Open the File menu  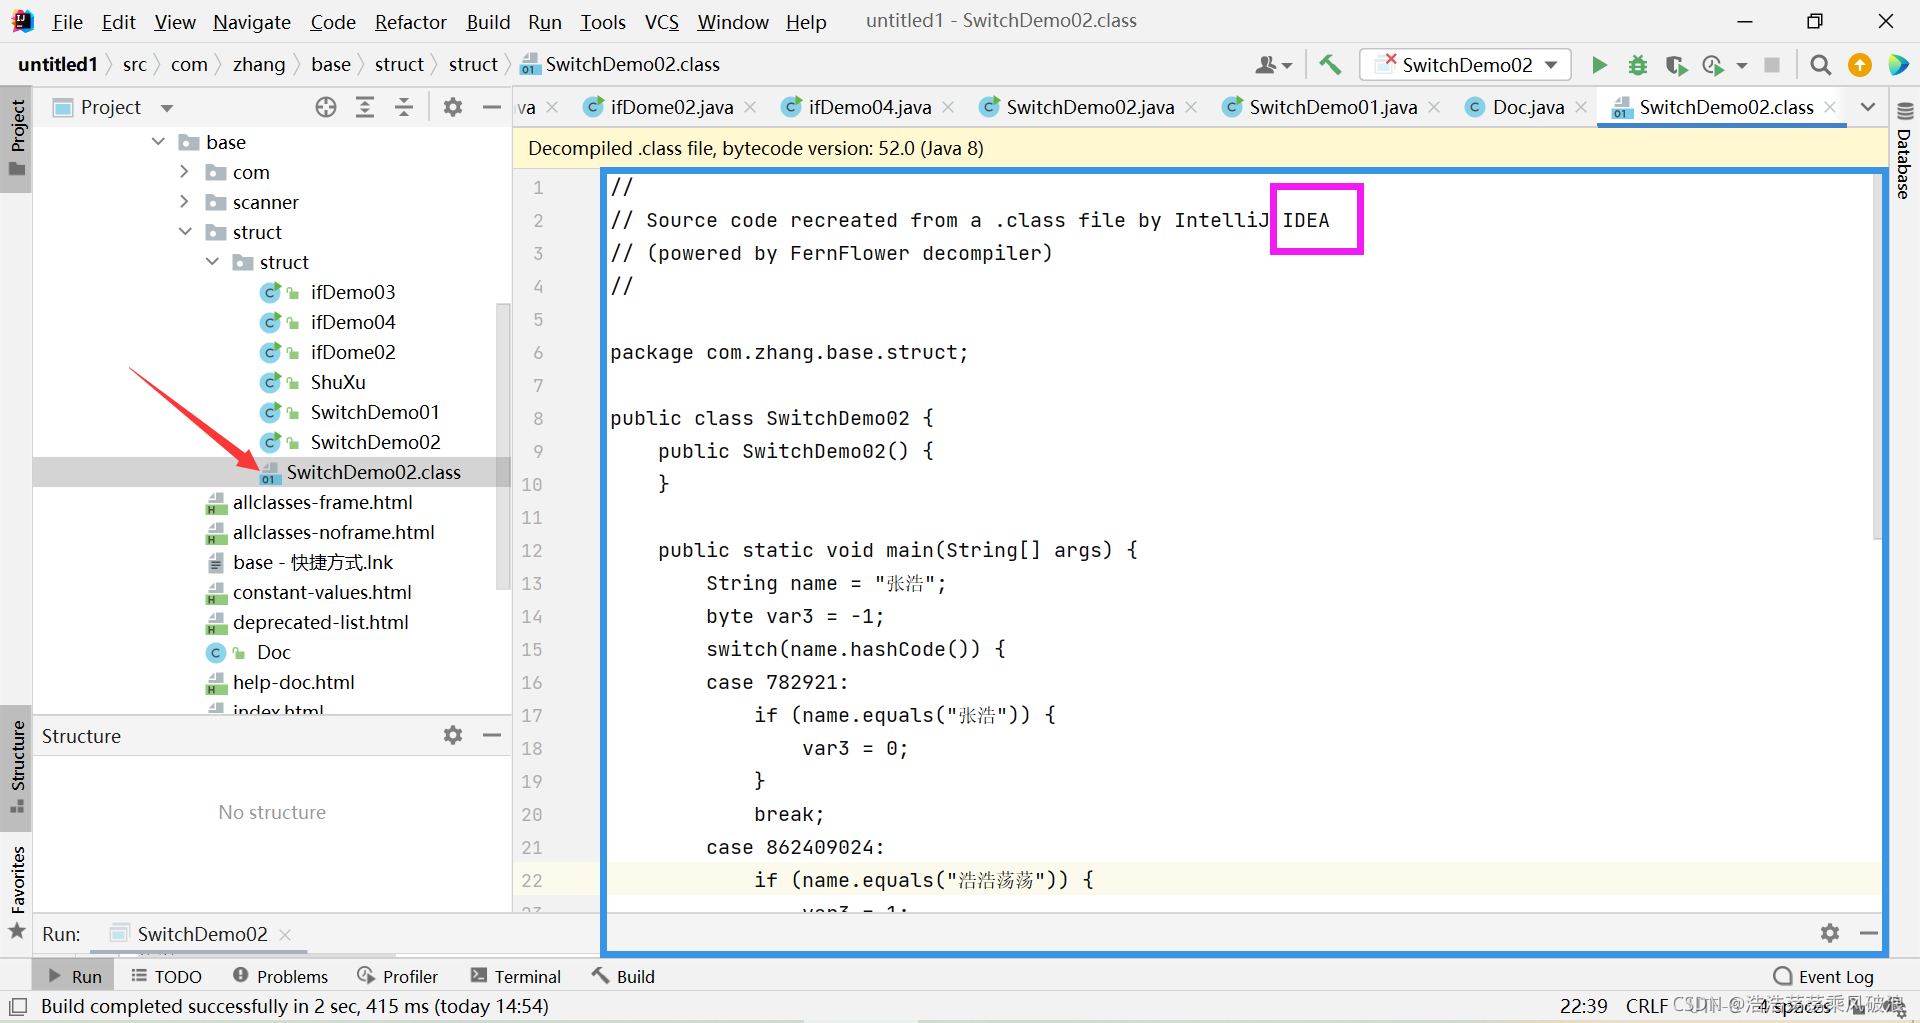click(x=68, y=21)
